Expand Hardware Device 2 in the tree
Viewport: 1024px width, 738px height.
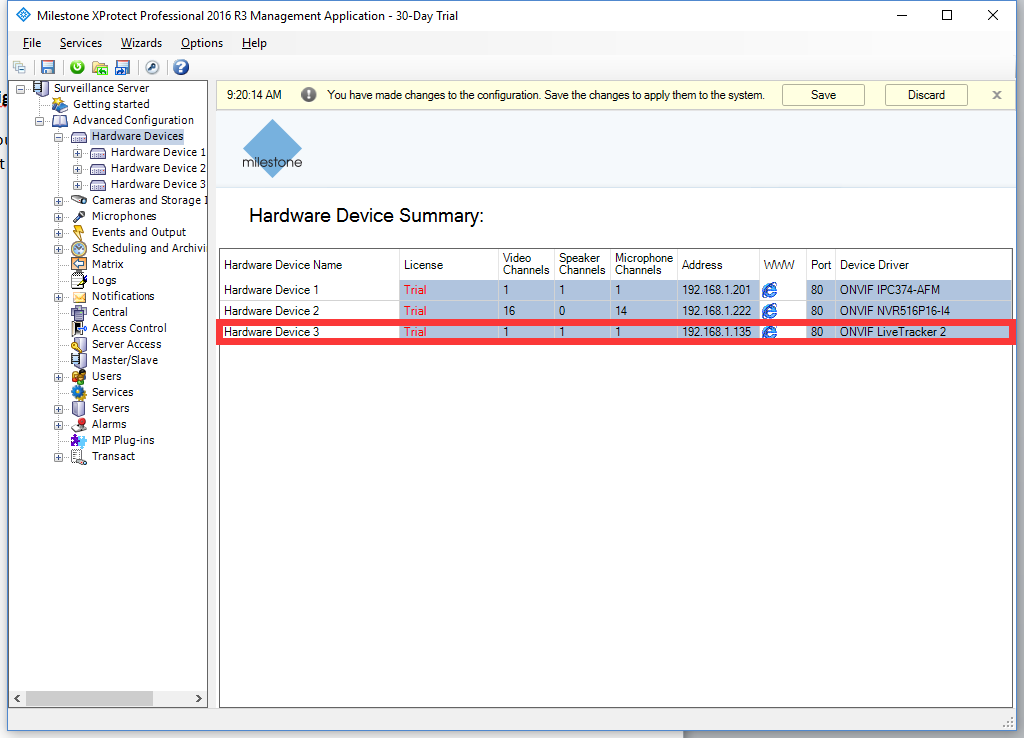(78, 169)
